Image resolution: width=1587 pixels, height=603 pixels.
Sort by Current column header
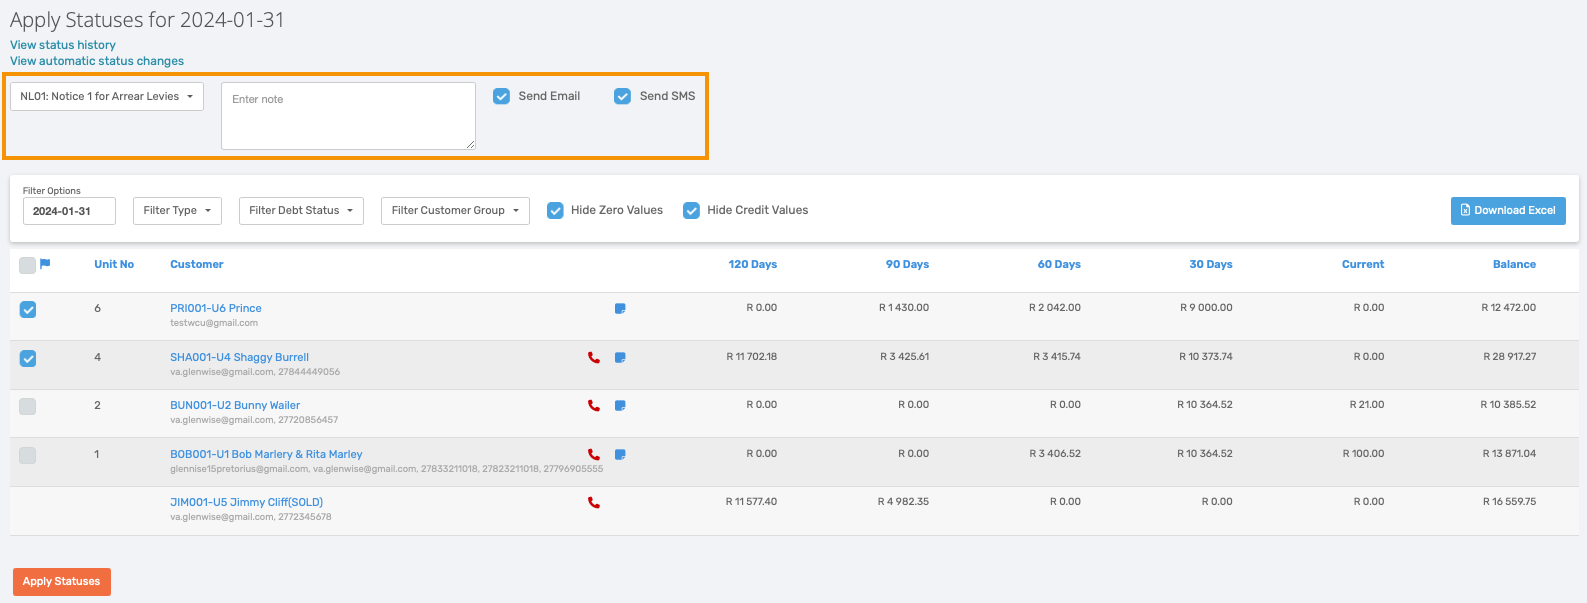[1363, 264]
